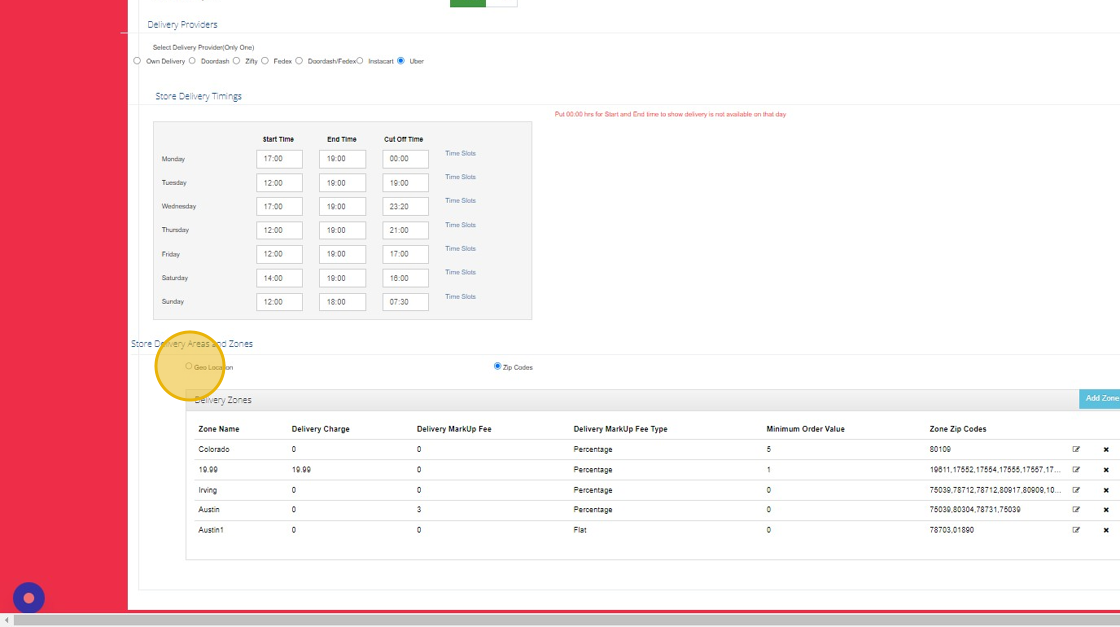Click Sunday cut off time 07:30 field

tap(405, 301)
